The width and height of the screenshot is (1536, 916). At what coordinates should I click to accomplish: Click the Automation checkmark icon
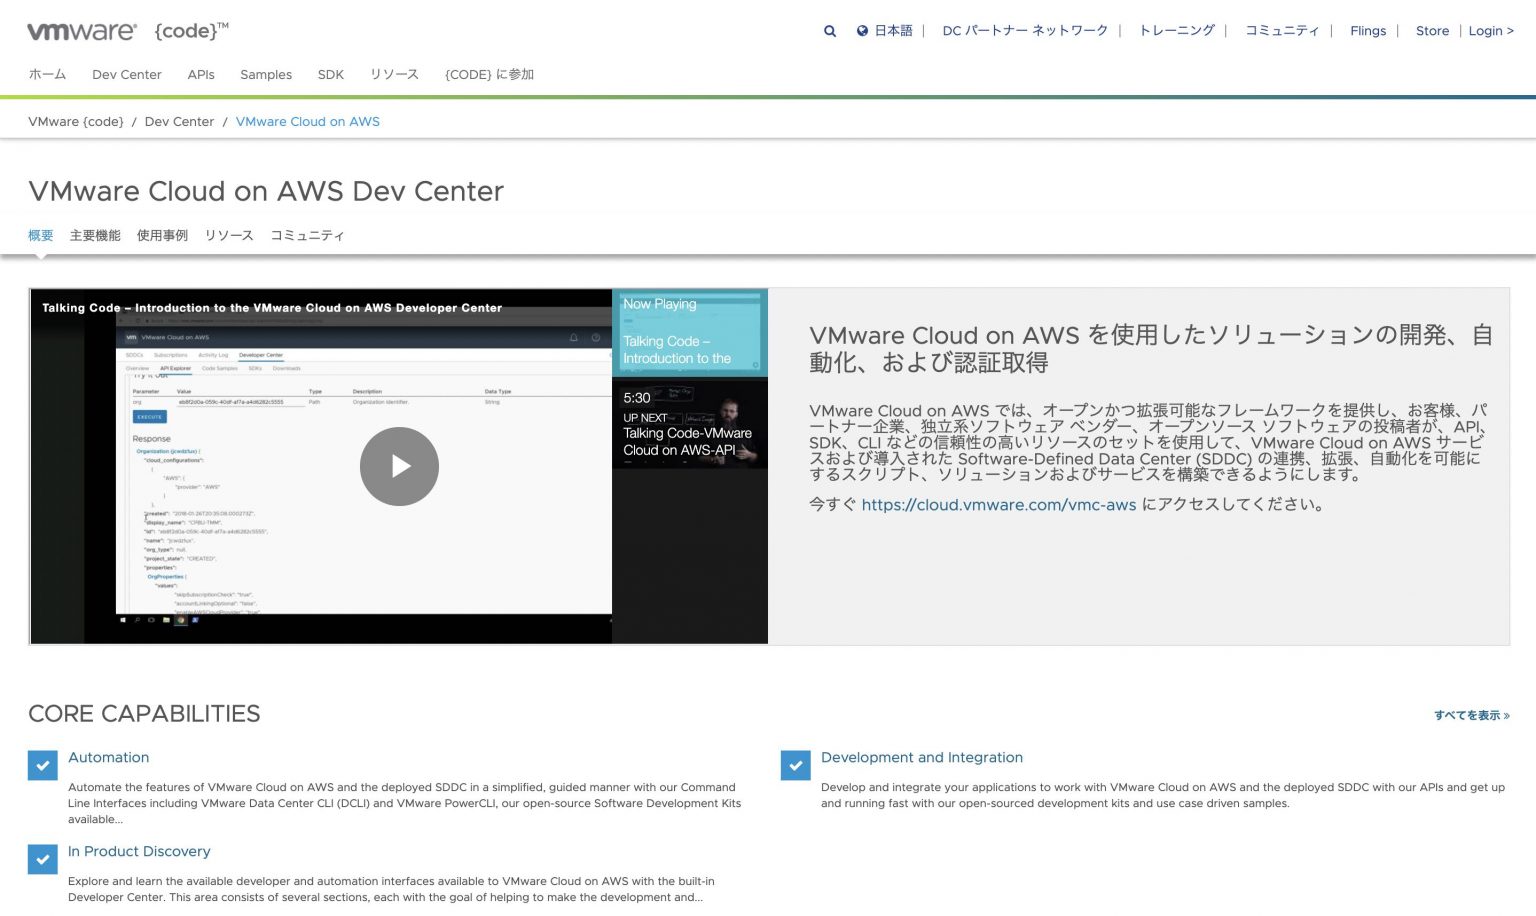tap(43, 765)
